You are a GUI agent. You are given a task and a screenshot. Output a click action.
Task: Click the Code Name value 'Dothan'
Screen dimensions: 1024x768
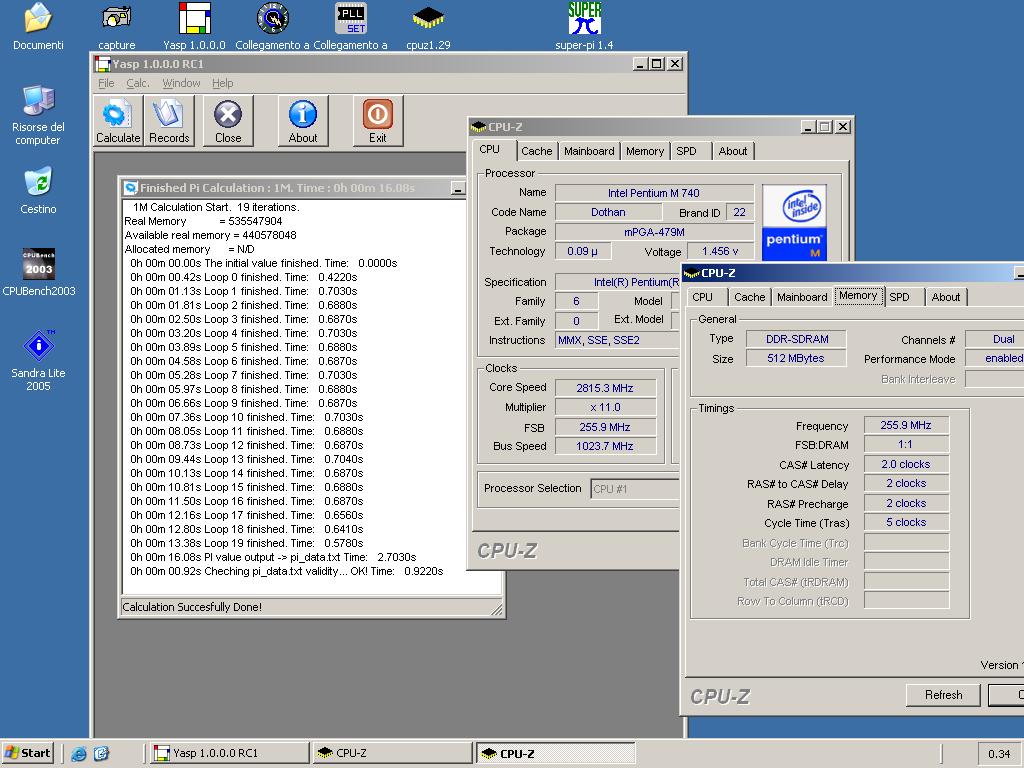tap(608, 212)
